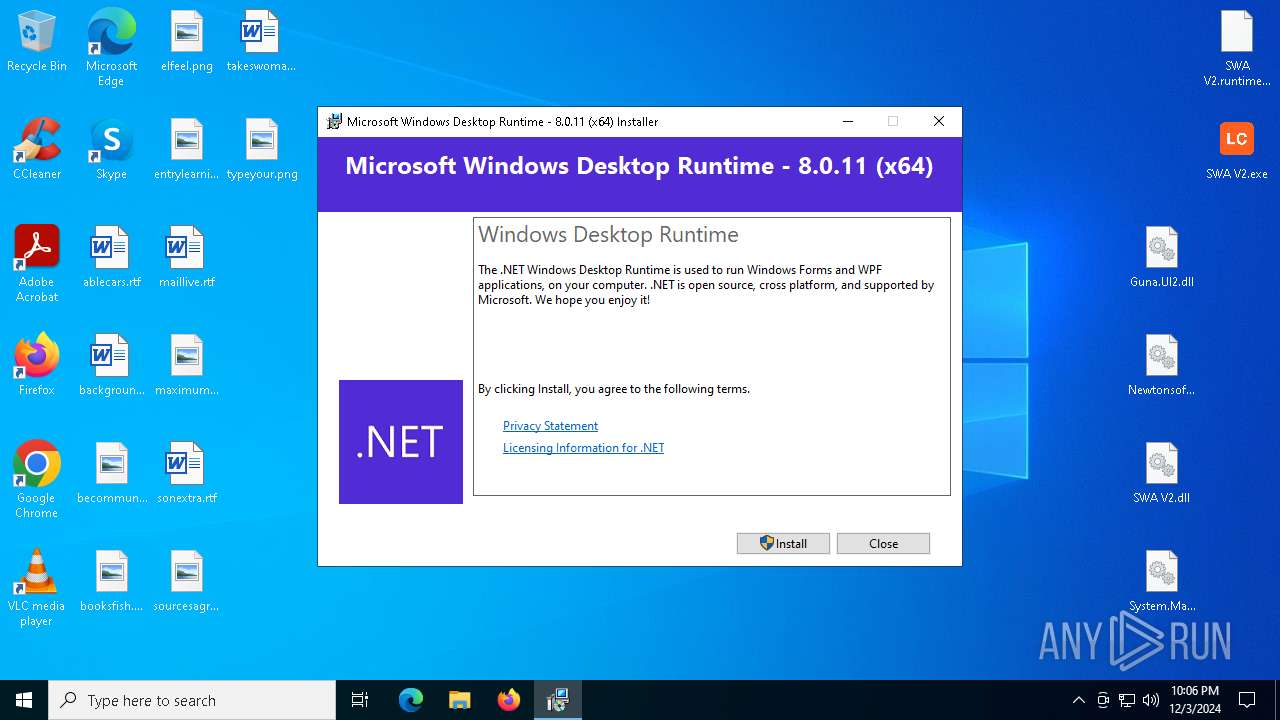Open the Windows Start menu

(24, 700)
